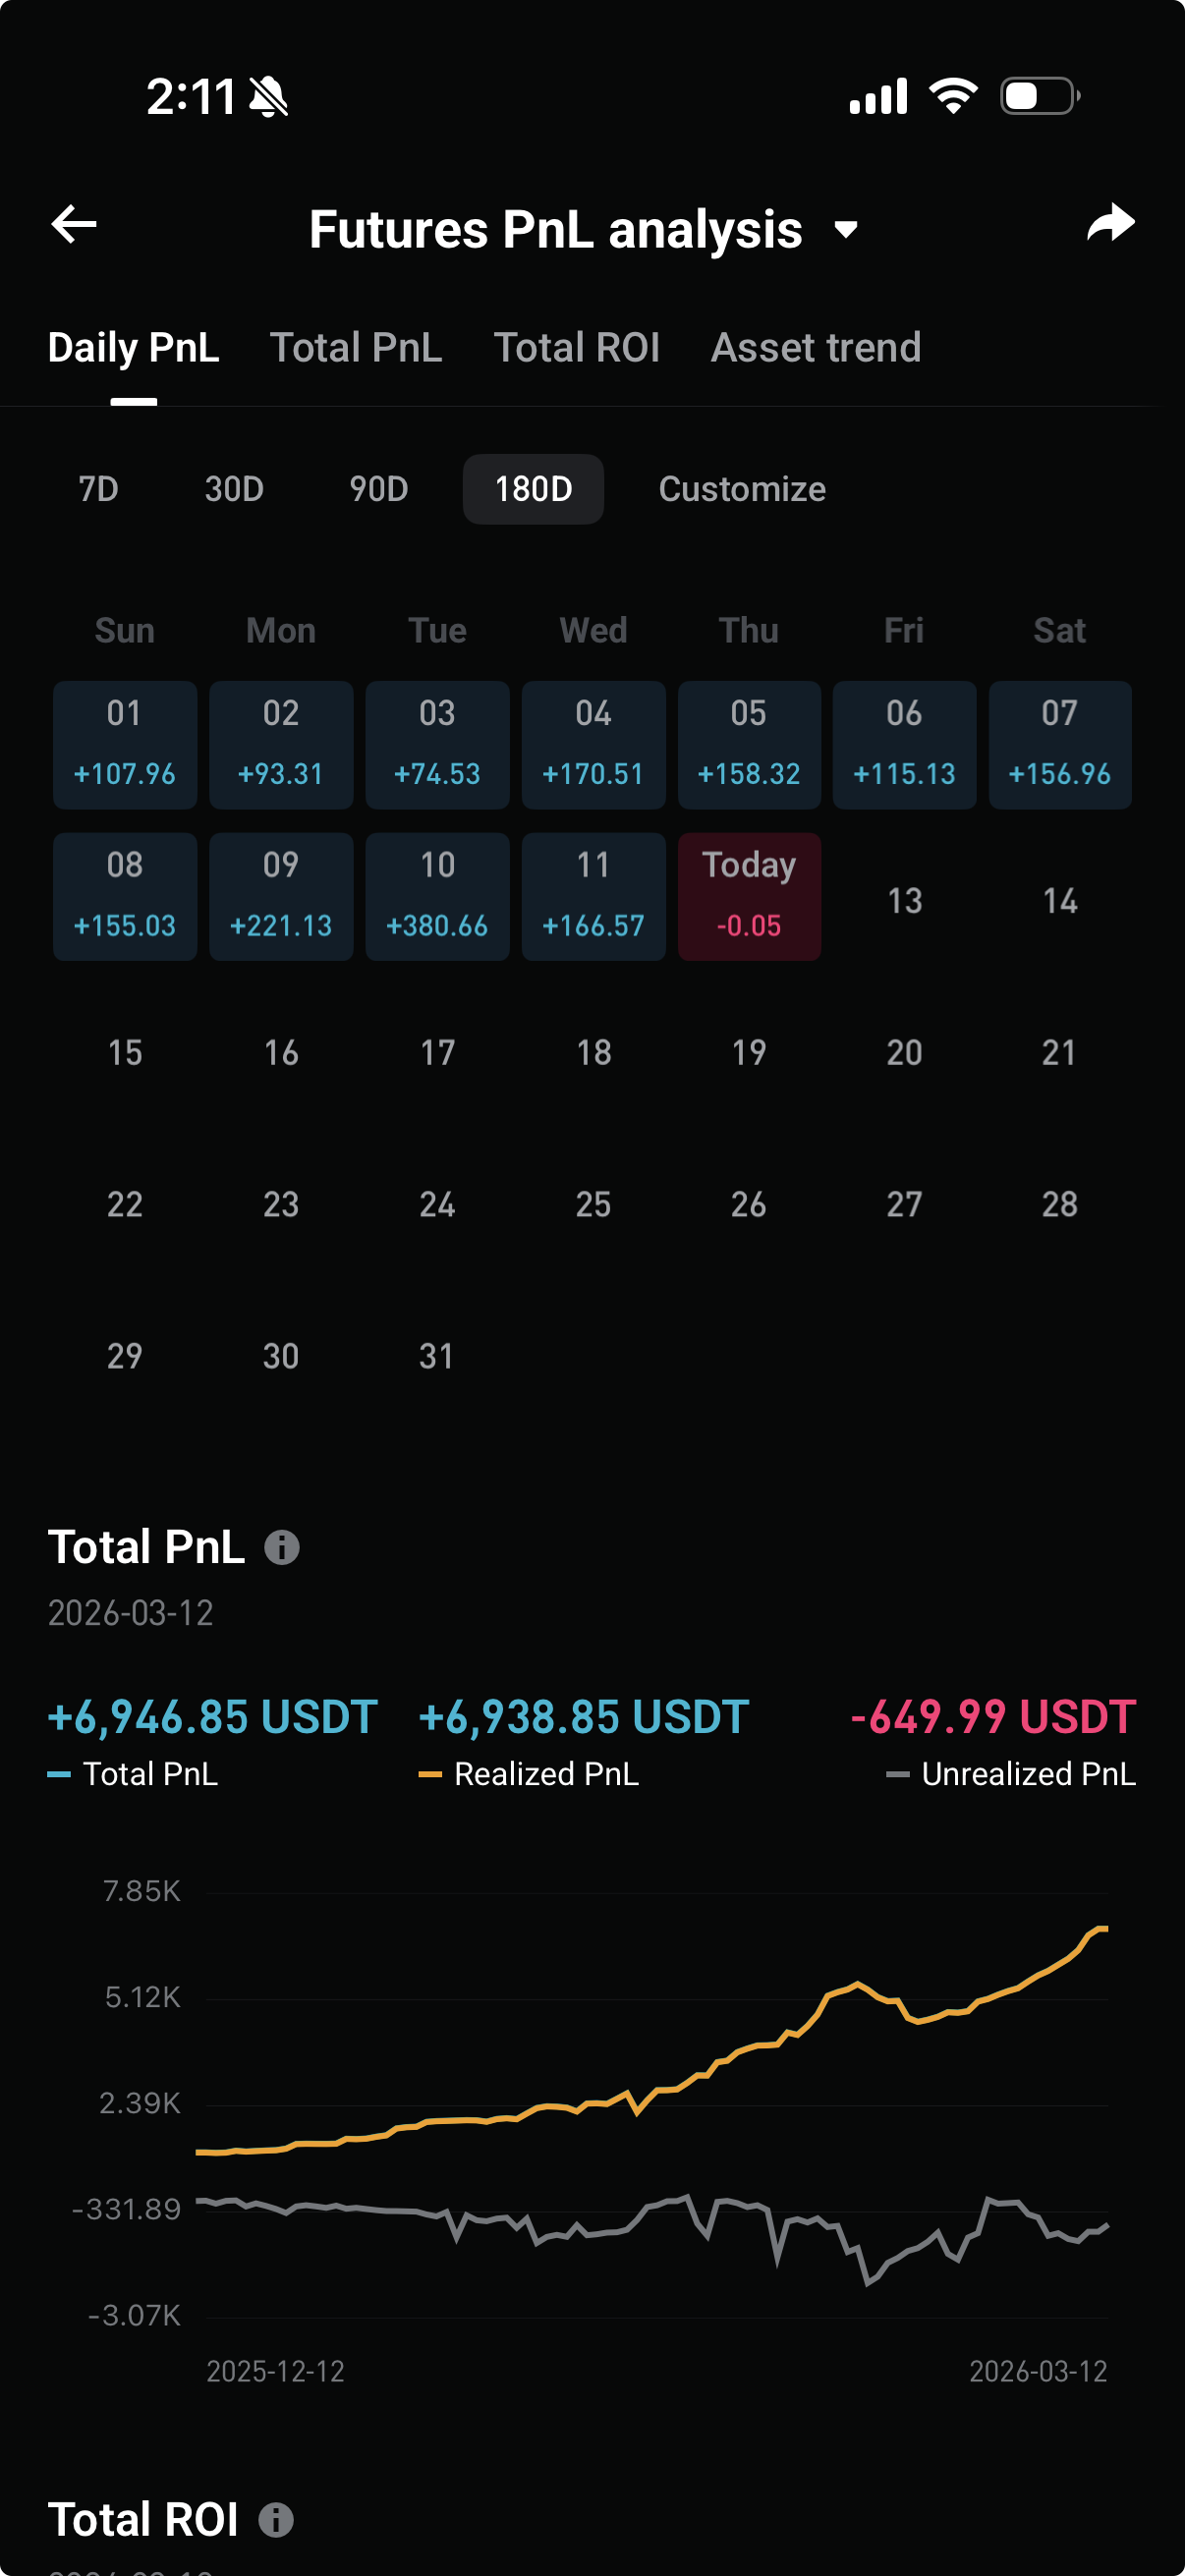The width and height of the screenshot is (1185, 2576).
Task: Switch to the Total PnL tab
Action: point(355,348)
